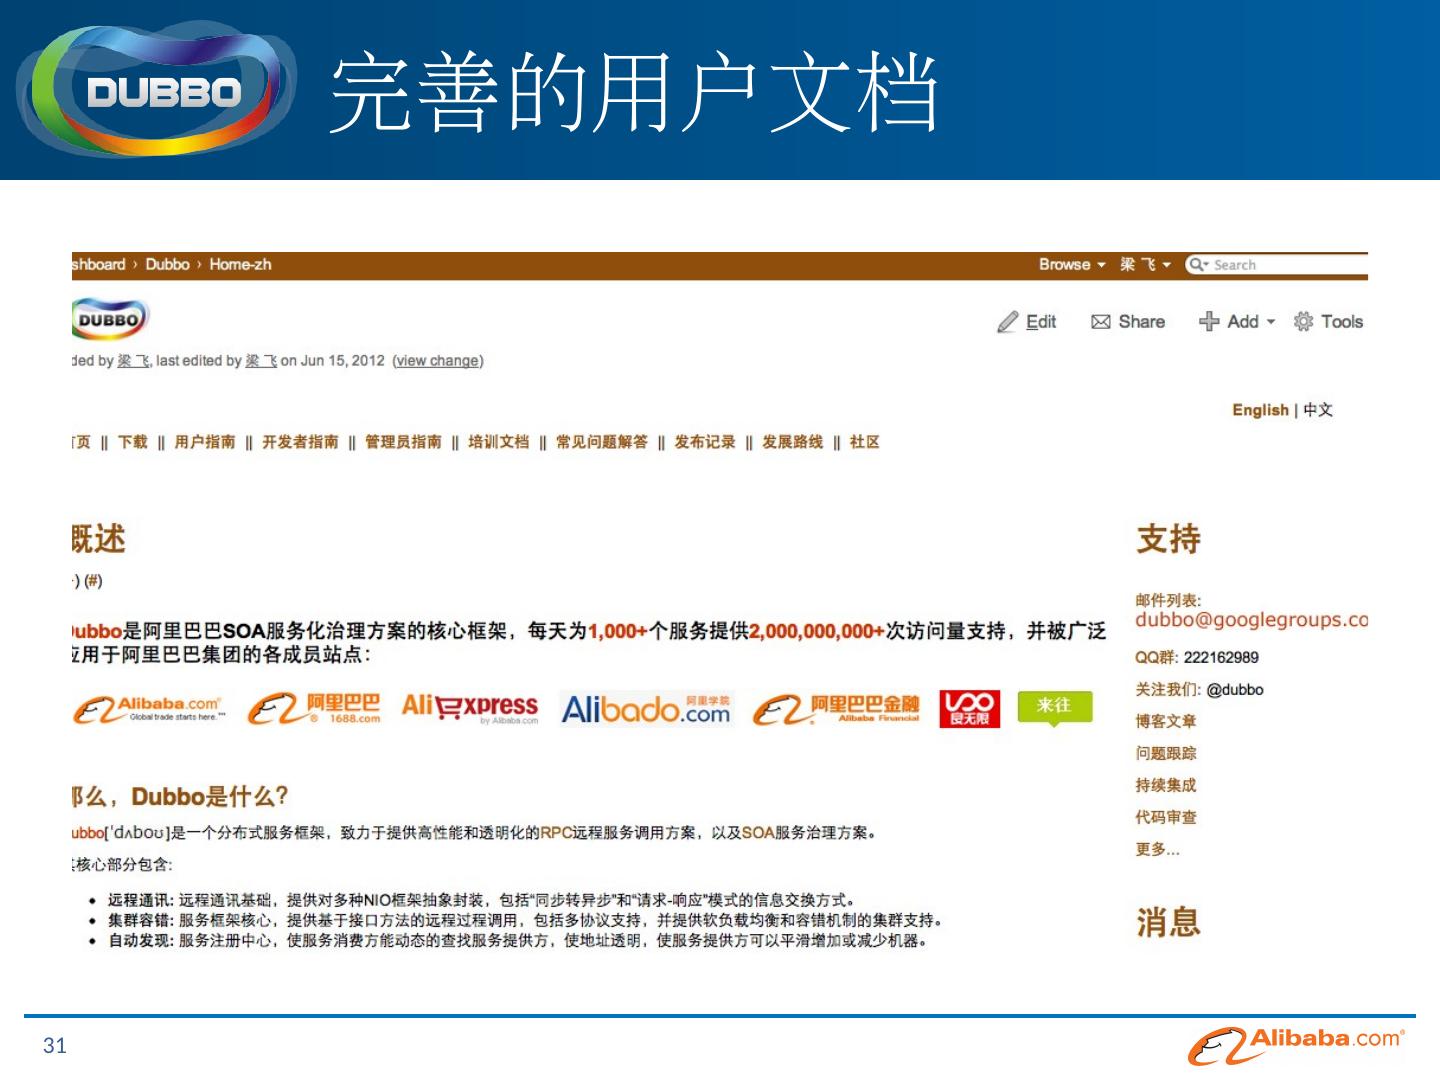Viewport: 1440px width, 1080px height.
Task: Click the DUBBO logo on the wiki page
Action: click(x=109, y=320)
